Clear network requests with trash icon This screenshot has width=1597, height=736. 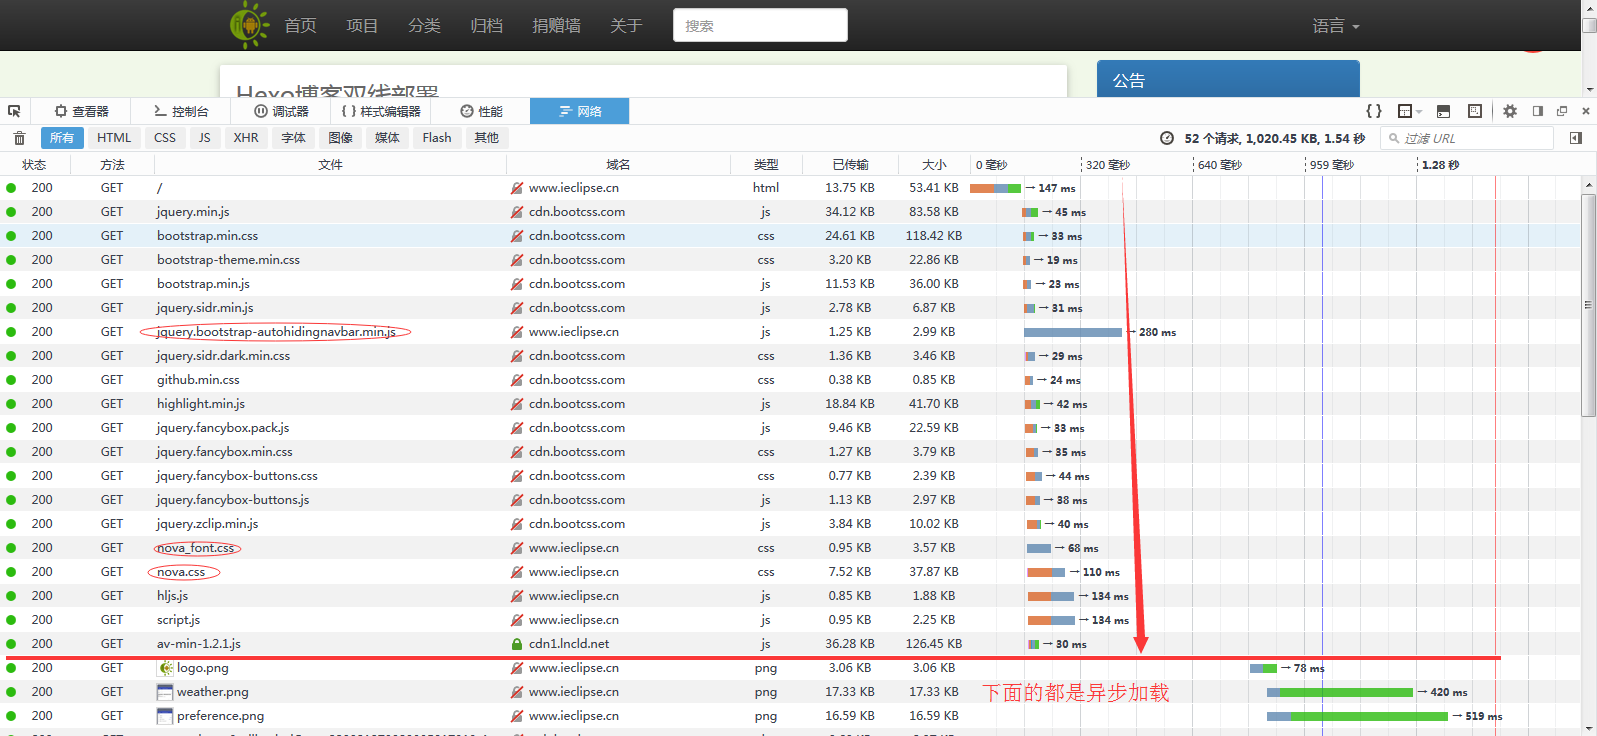(x=19, y=138)
